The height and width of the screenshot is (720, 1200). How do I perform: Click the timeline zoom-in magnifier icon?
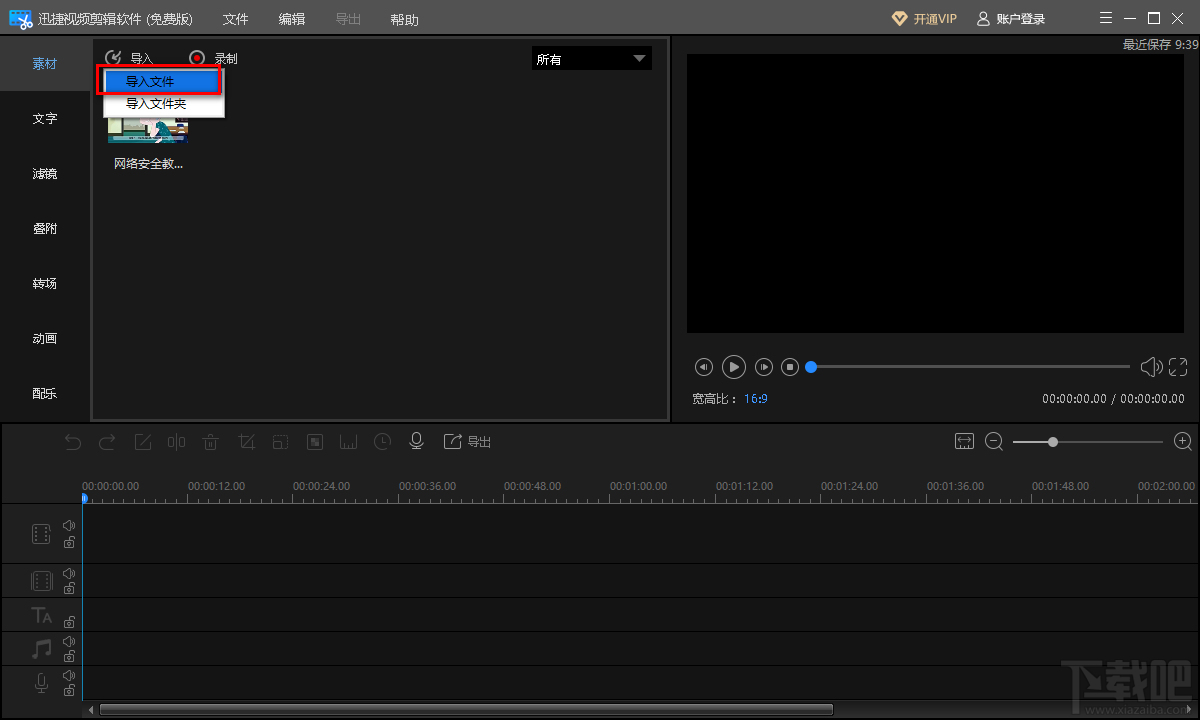[x=1183, y=441]
